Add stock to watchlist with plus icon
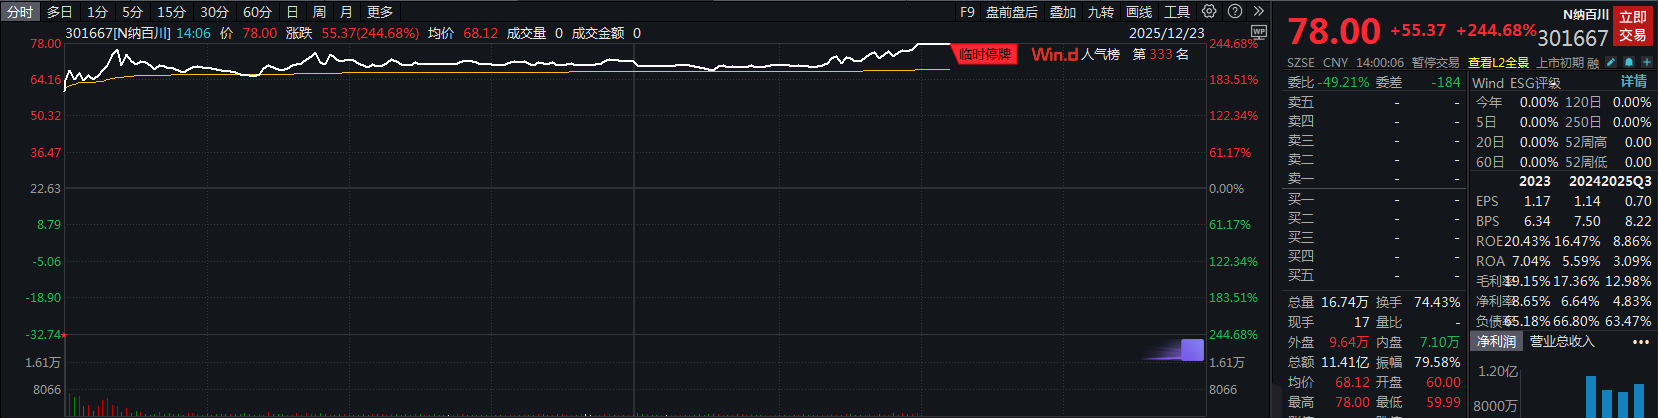 1646,62
